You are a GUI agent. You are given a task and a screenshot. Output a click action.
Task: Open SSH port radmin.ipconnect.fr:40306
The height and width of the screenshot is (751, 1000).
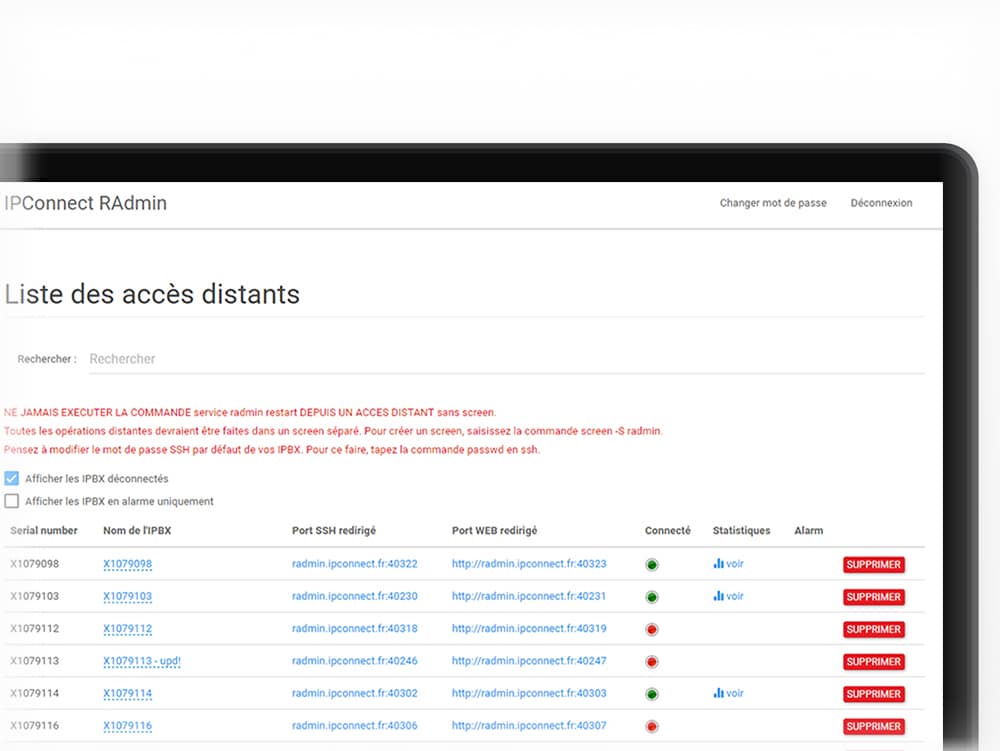355,725
